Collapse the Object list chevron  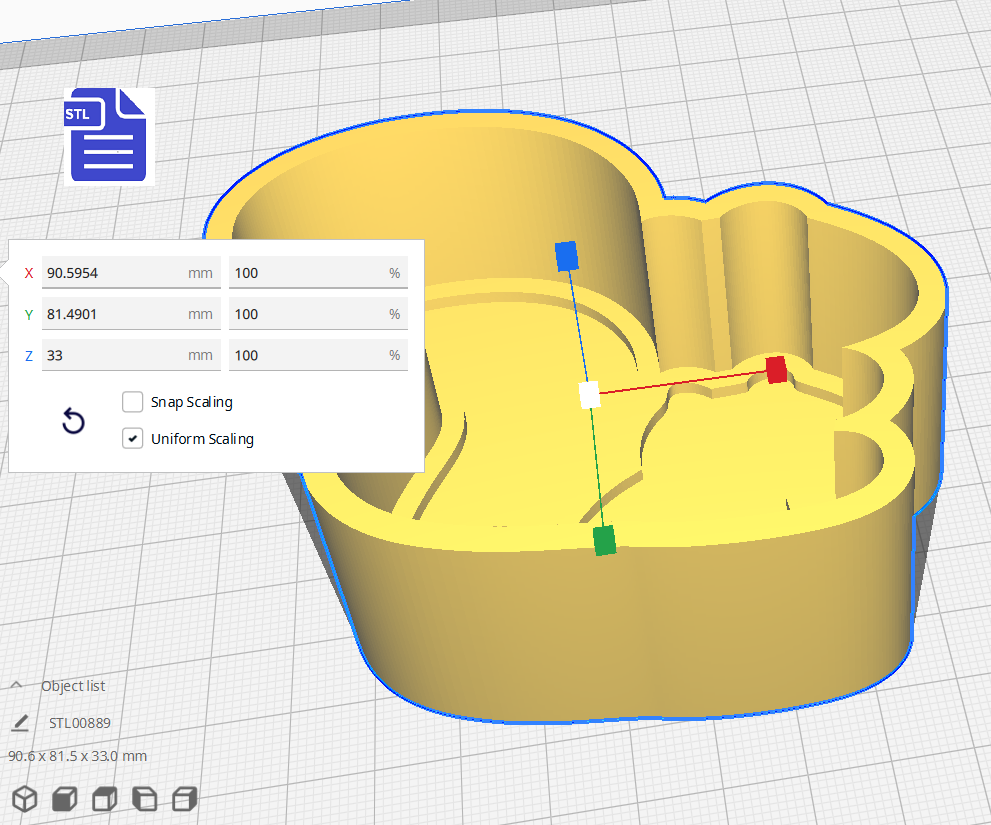17,685
